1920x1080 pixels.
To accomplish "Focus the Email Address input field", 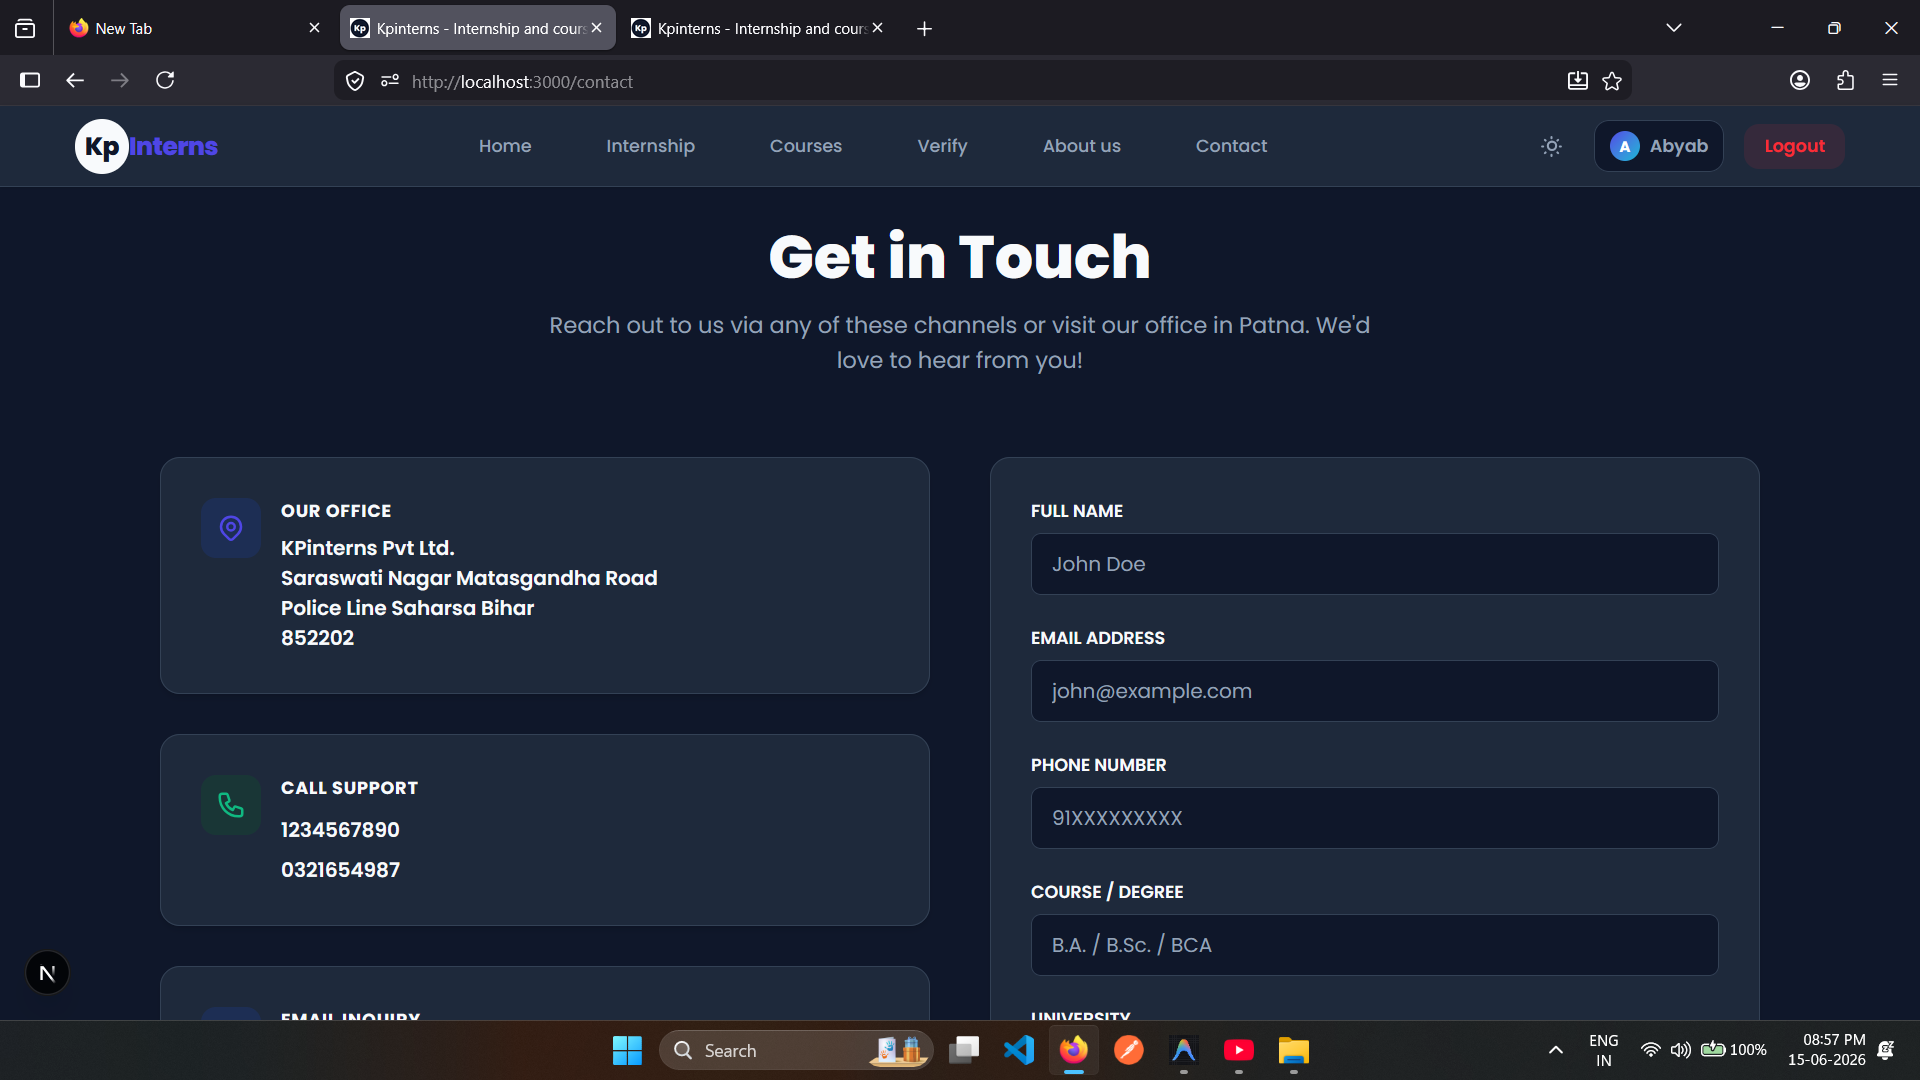I will [1374, 691].
